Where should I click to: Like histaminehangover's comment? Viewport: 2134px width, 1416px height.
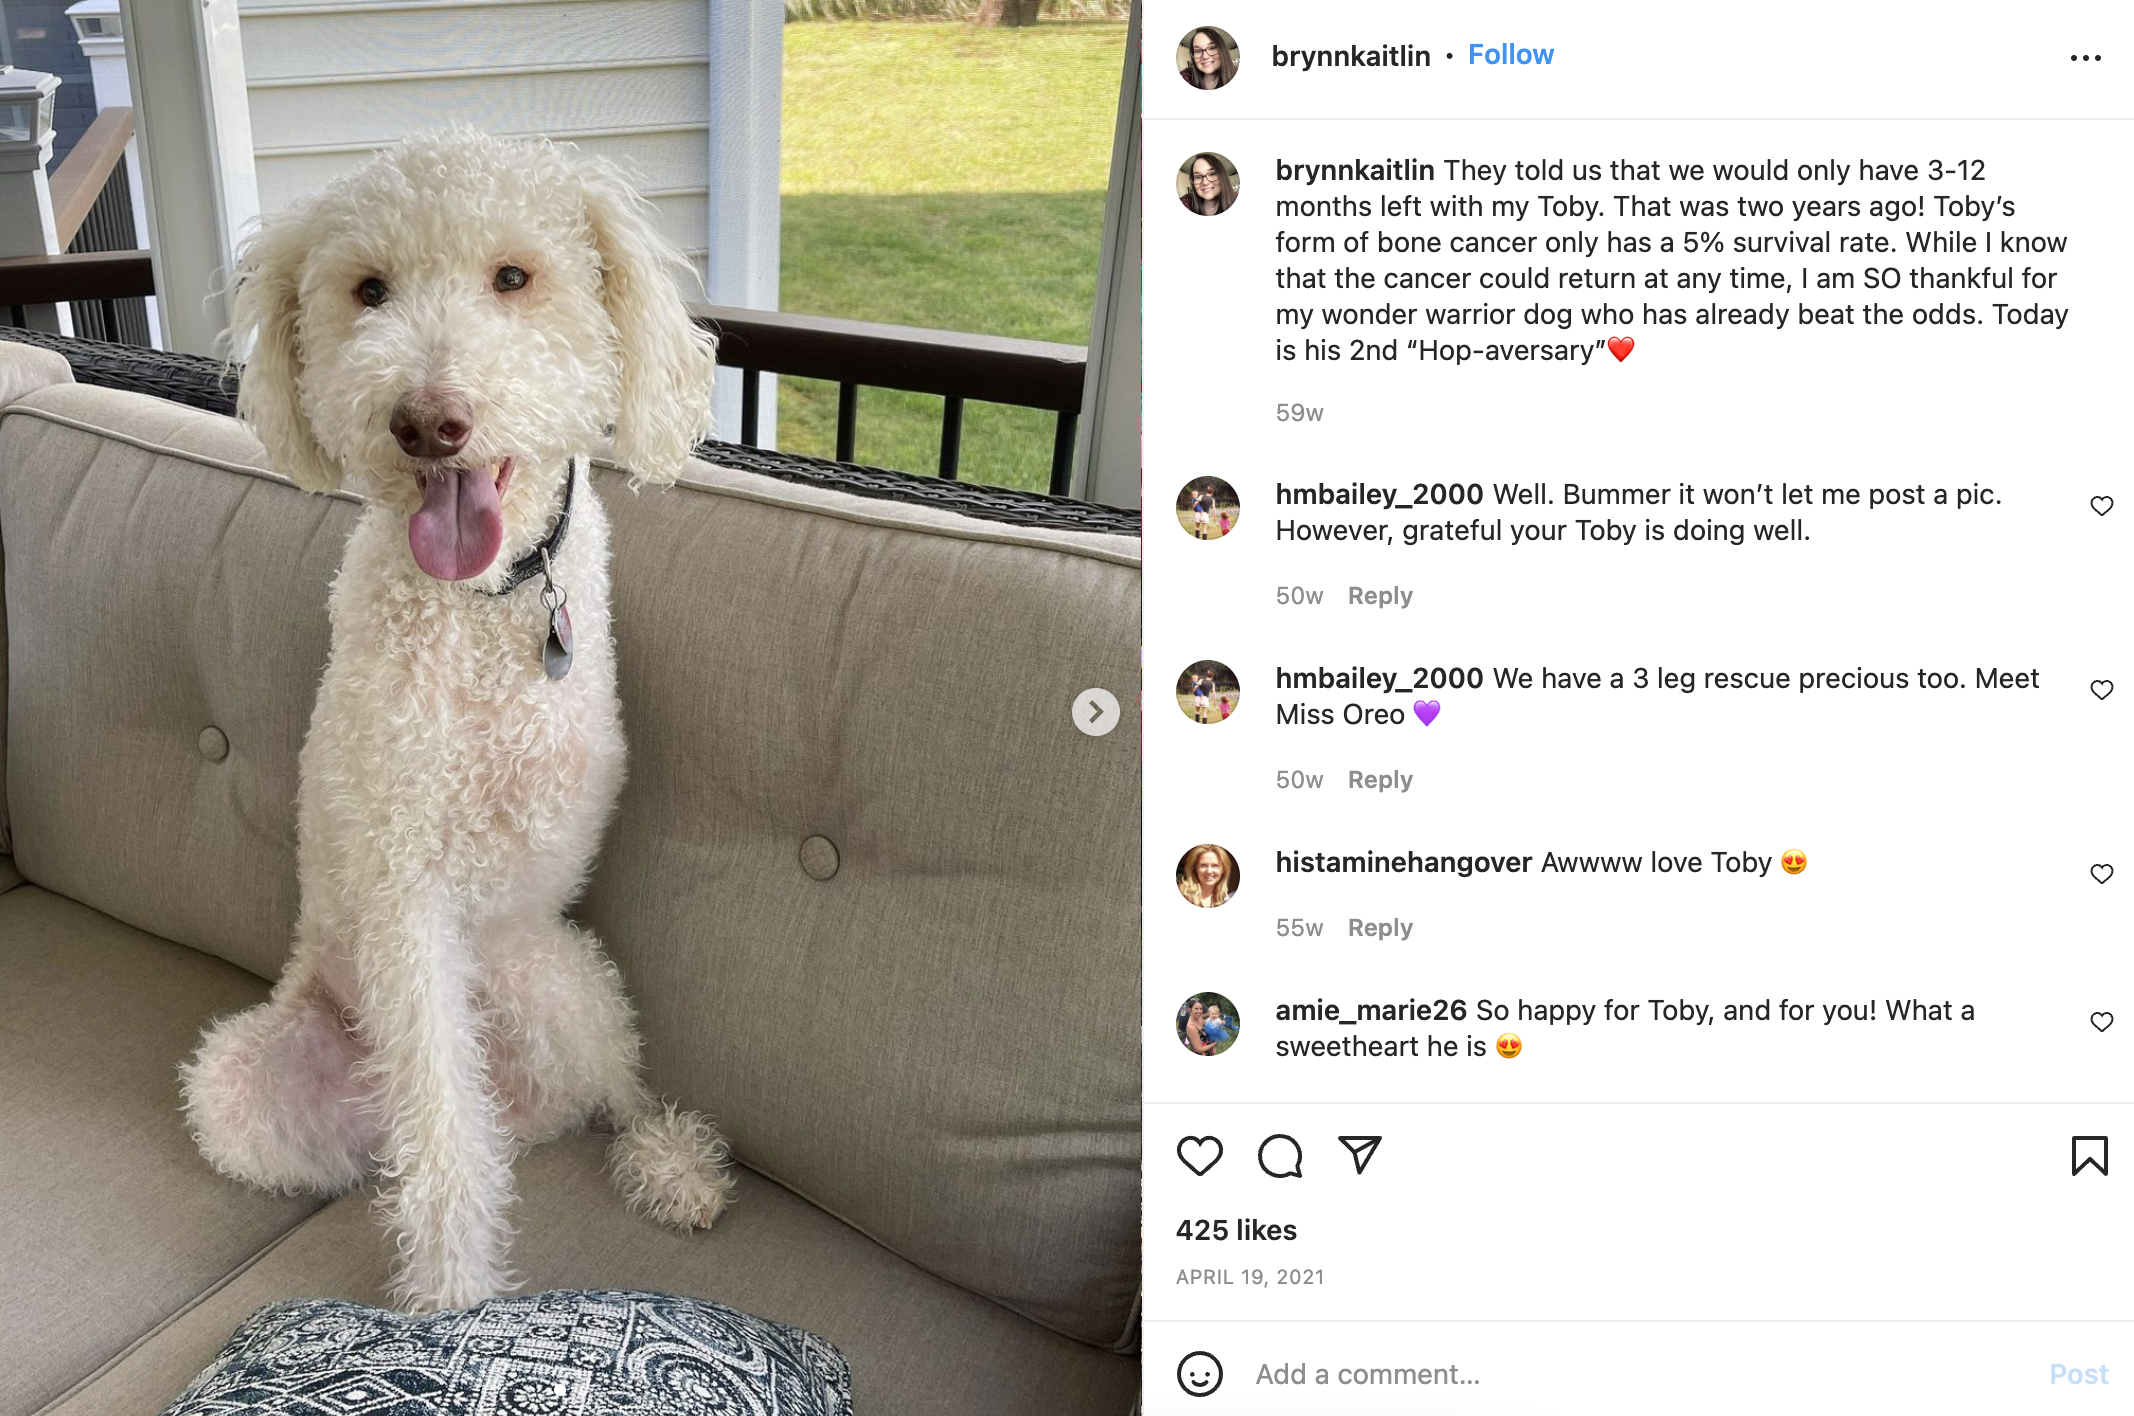point(2101,874)
